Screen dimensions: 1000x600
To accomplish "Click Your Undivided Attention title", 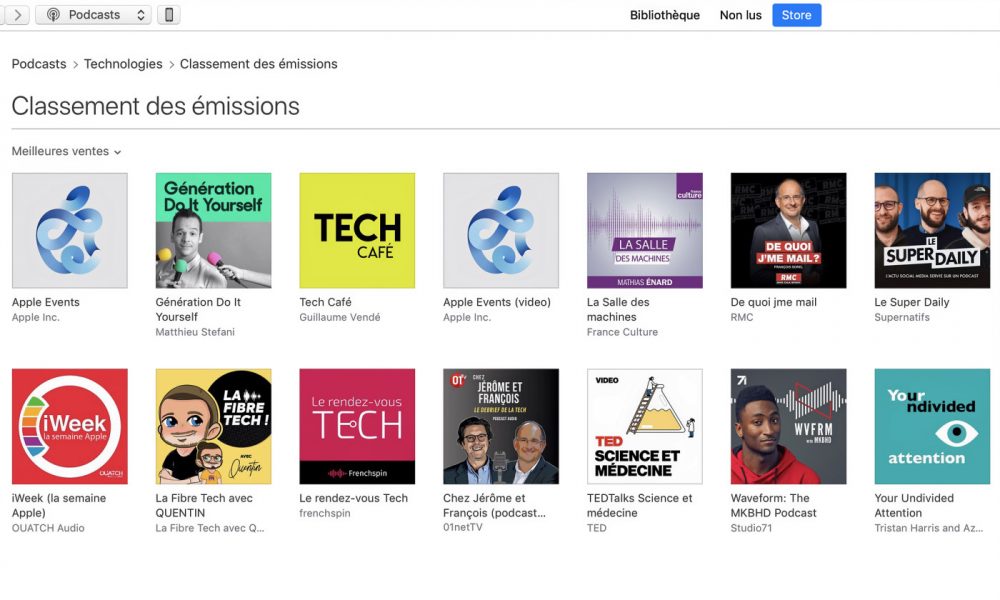I will (914, 505).
